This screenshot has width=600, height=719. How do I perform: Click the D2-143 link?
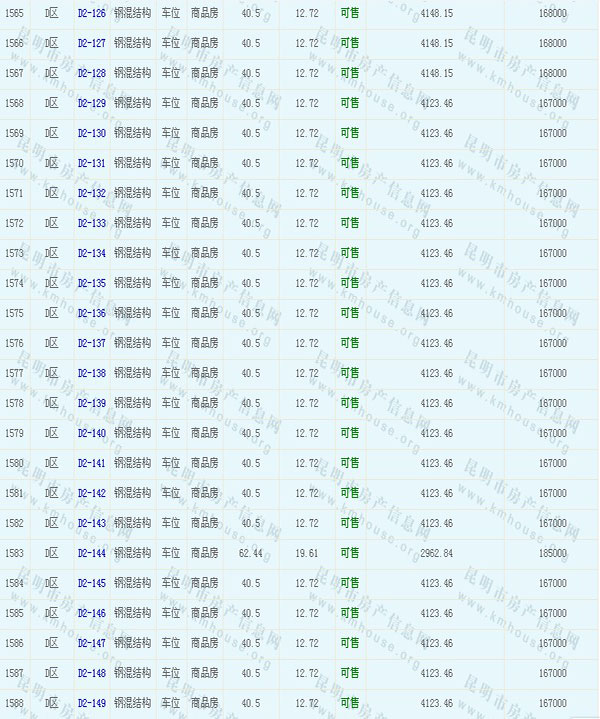pos(91,524)
